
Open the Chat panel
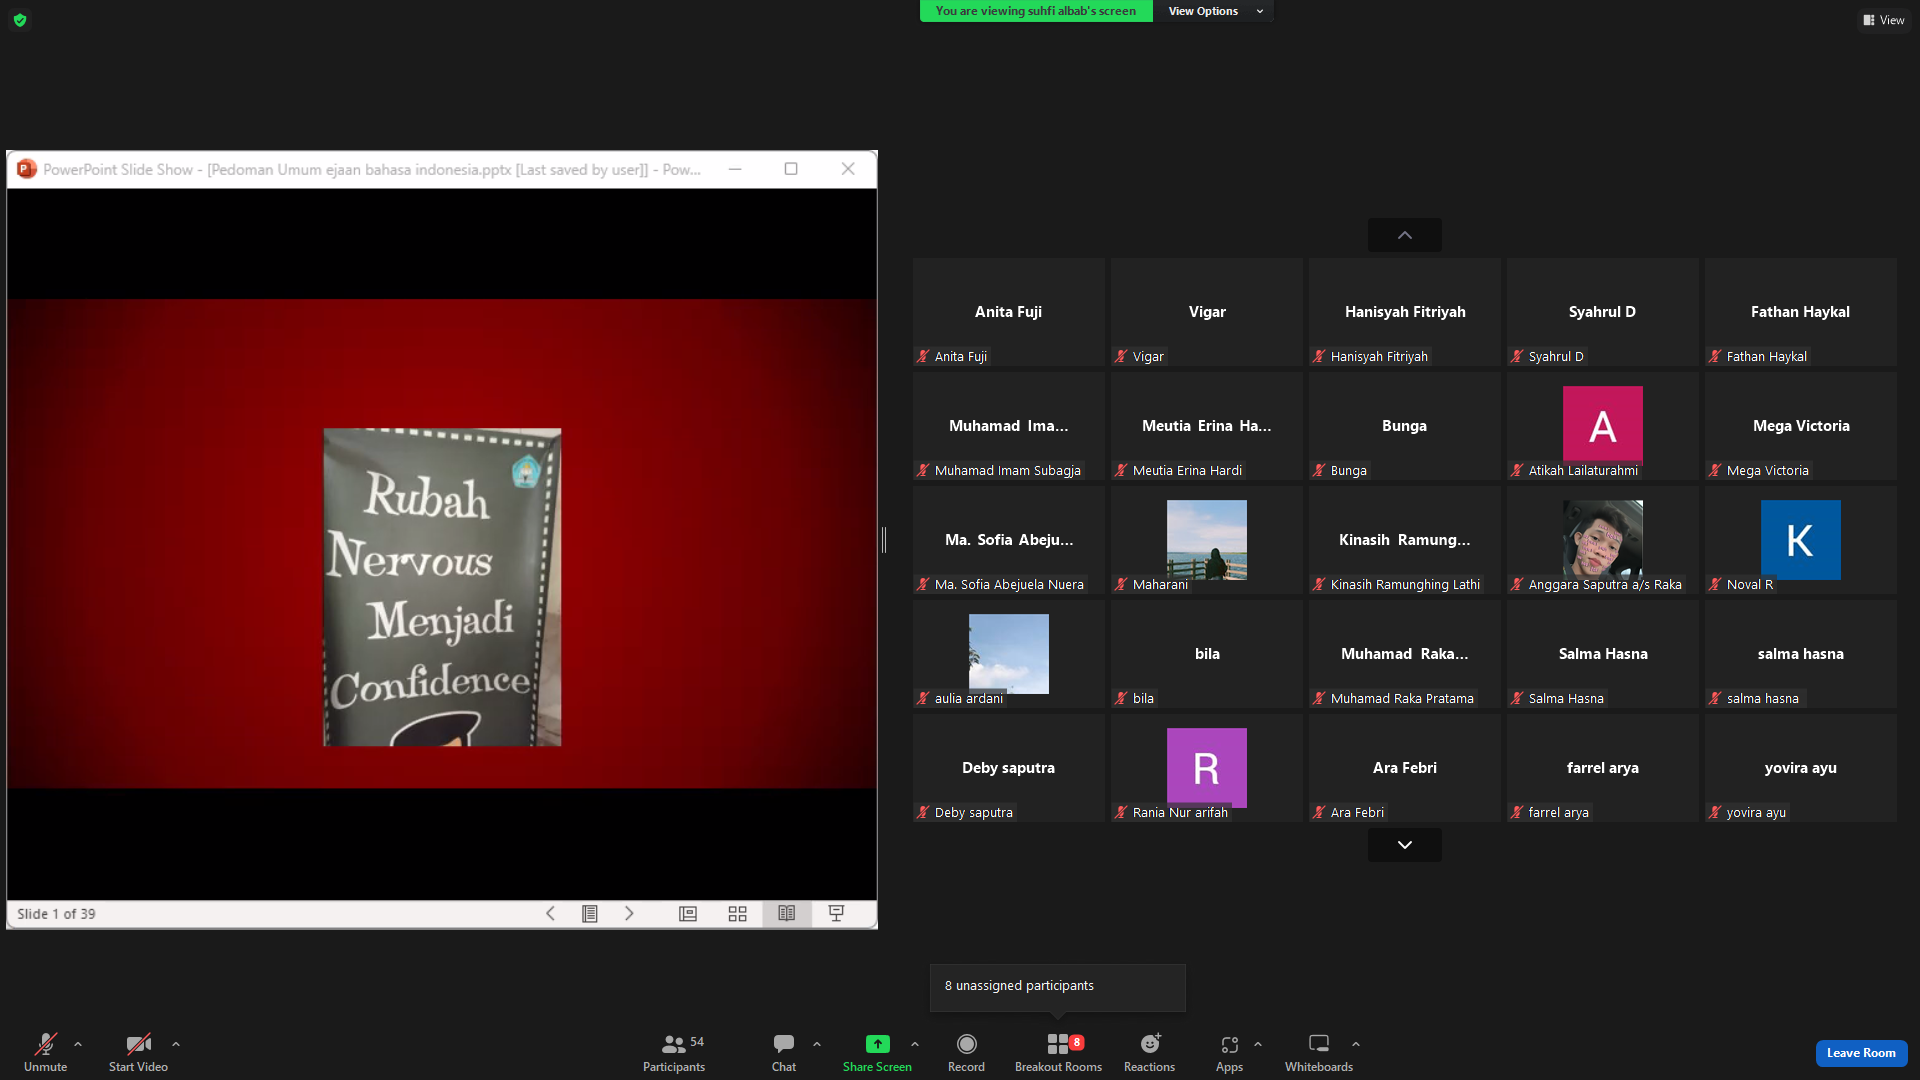tap(784, 1052)
